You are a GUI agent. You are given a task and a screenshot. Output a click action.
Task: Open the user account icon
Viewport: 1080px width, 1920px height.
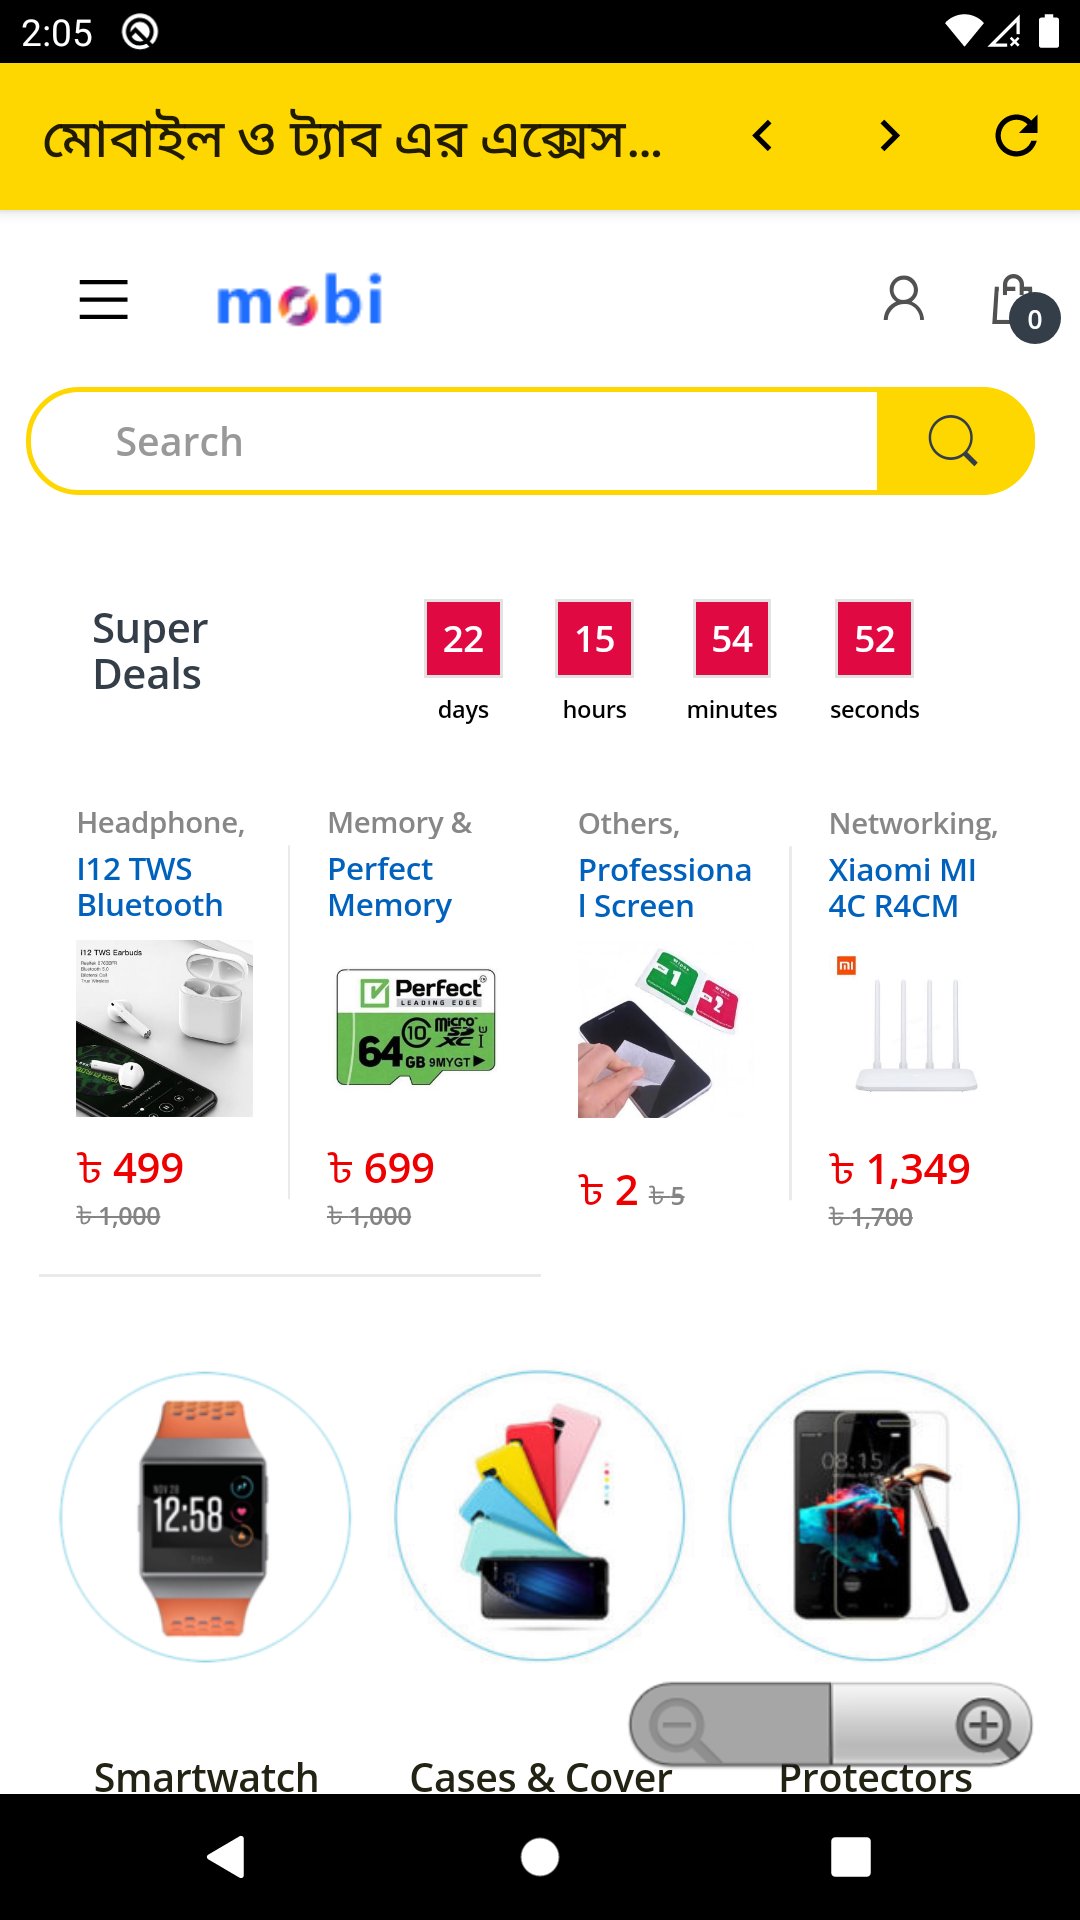tap(903, 297)
